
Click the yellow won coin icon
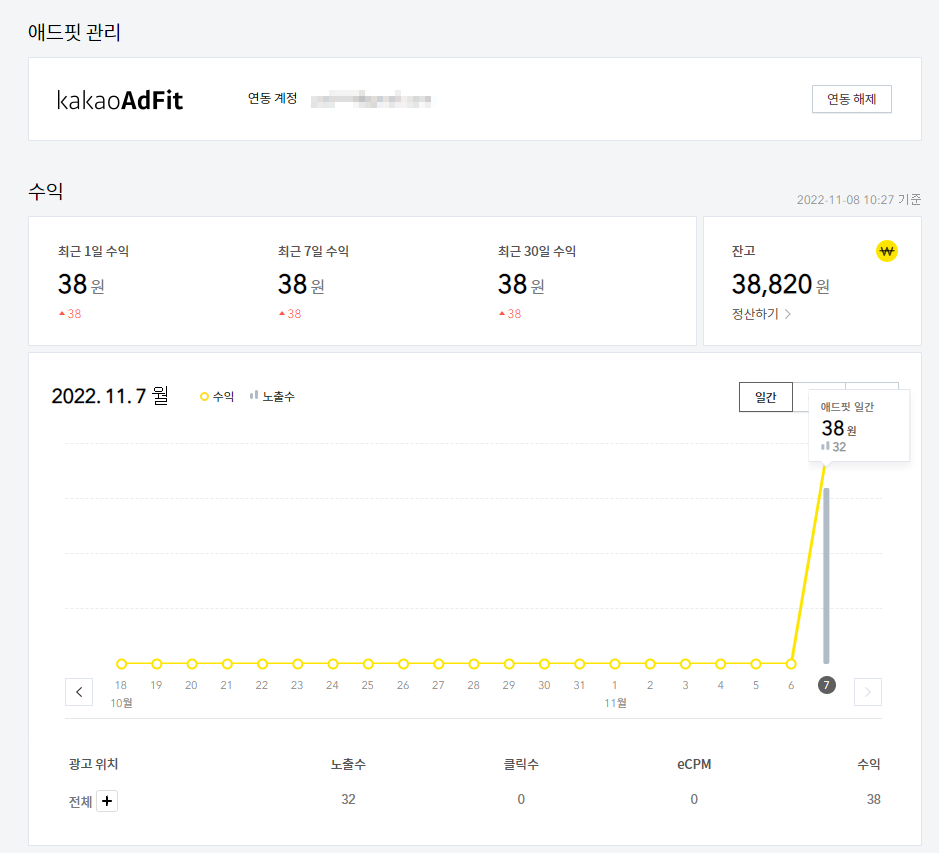886,251
